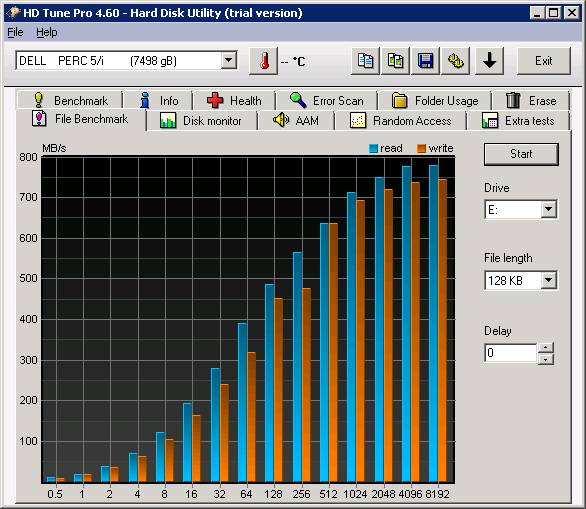Image resolution: width=586 pixels, height=509 pixels.
Task: Open options with the gear-wrench icon
Action: [456, 61]
